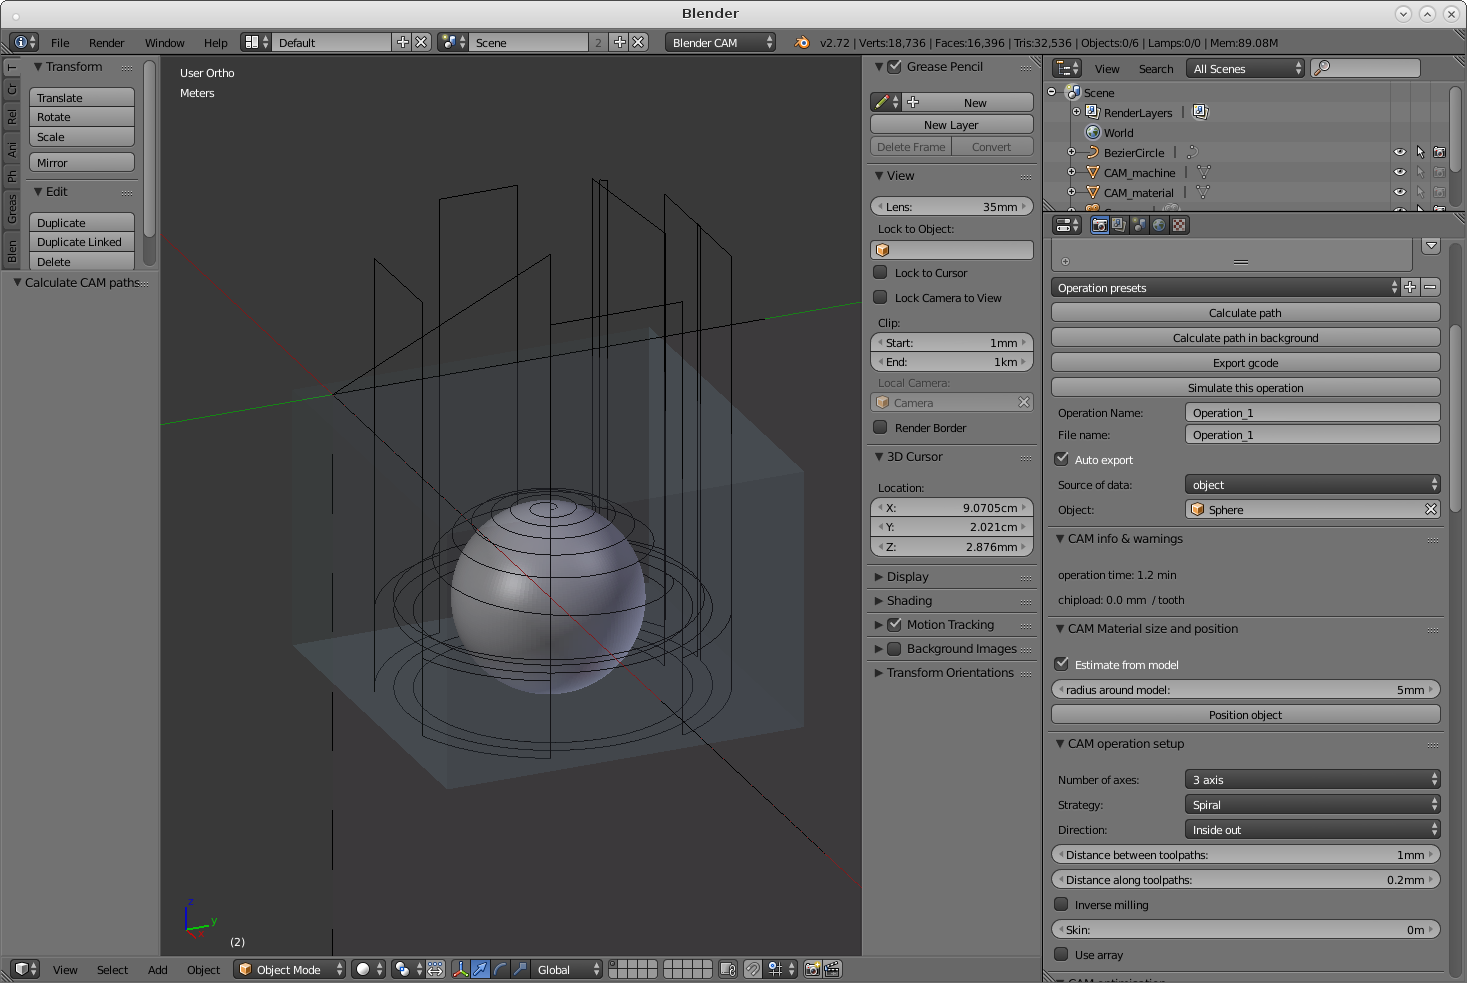This screenshot has width=1467, height=983.
Task: Expand the Shading panel
Action: click(909, 601)
